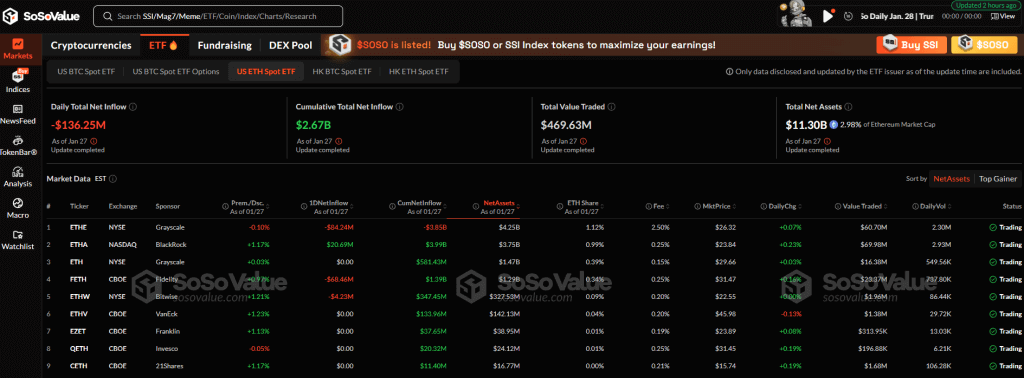Click info icon next to DailyVol column
The height and width of the screenshot is (378, 1024).
tap(915, 206)
